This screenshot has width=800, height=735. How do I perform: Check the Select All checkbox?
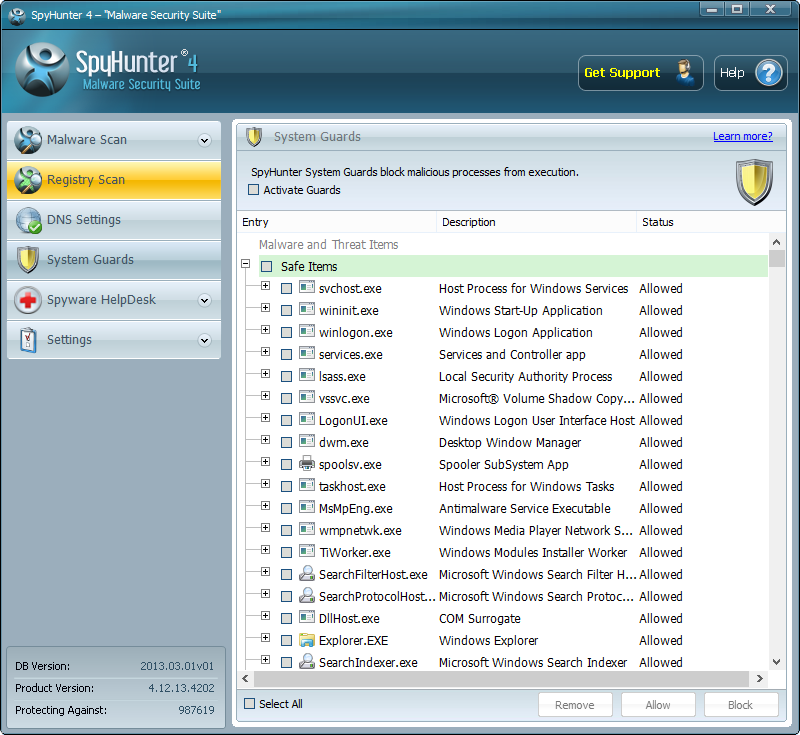coord(250,704)
